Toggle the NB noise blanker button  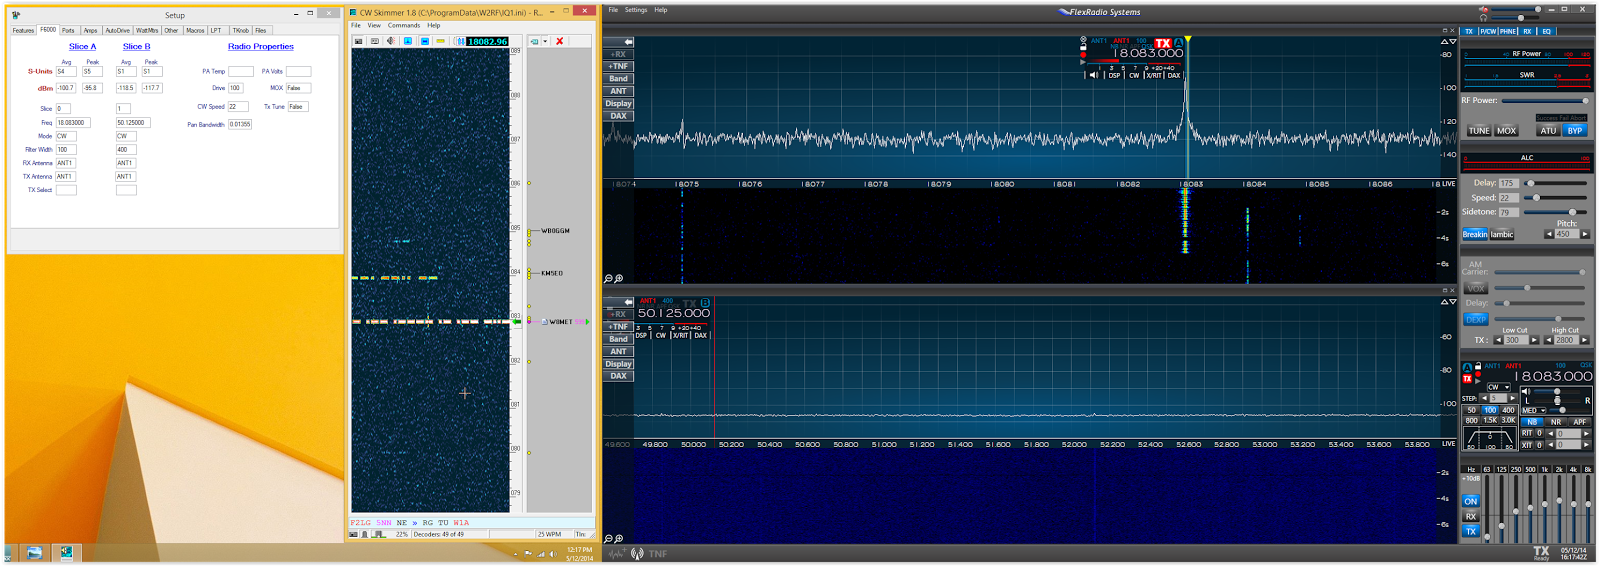(x=1532, y=422)
